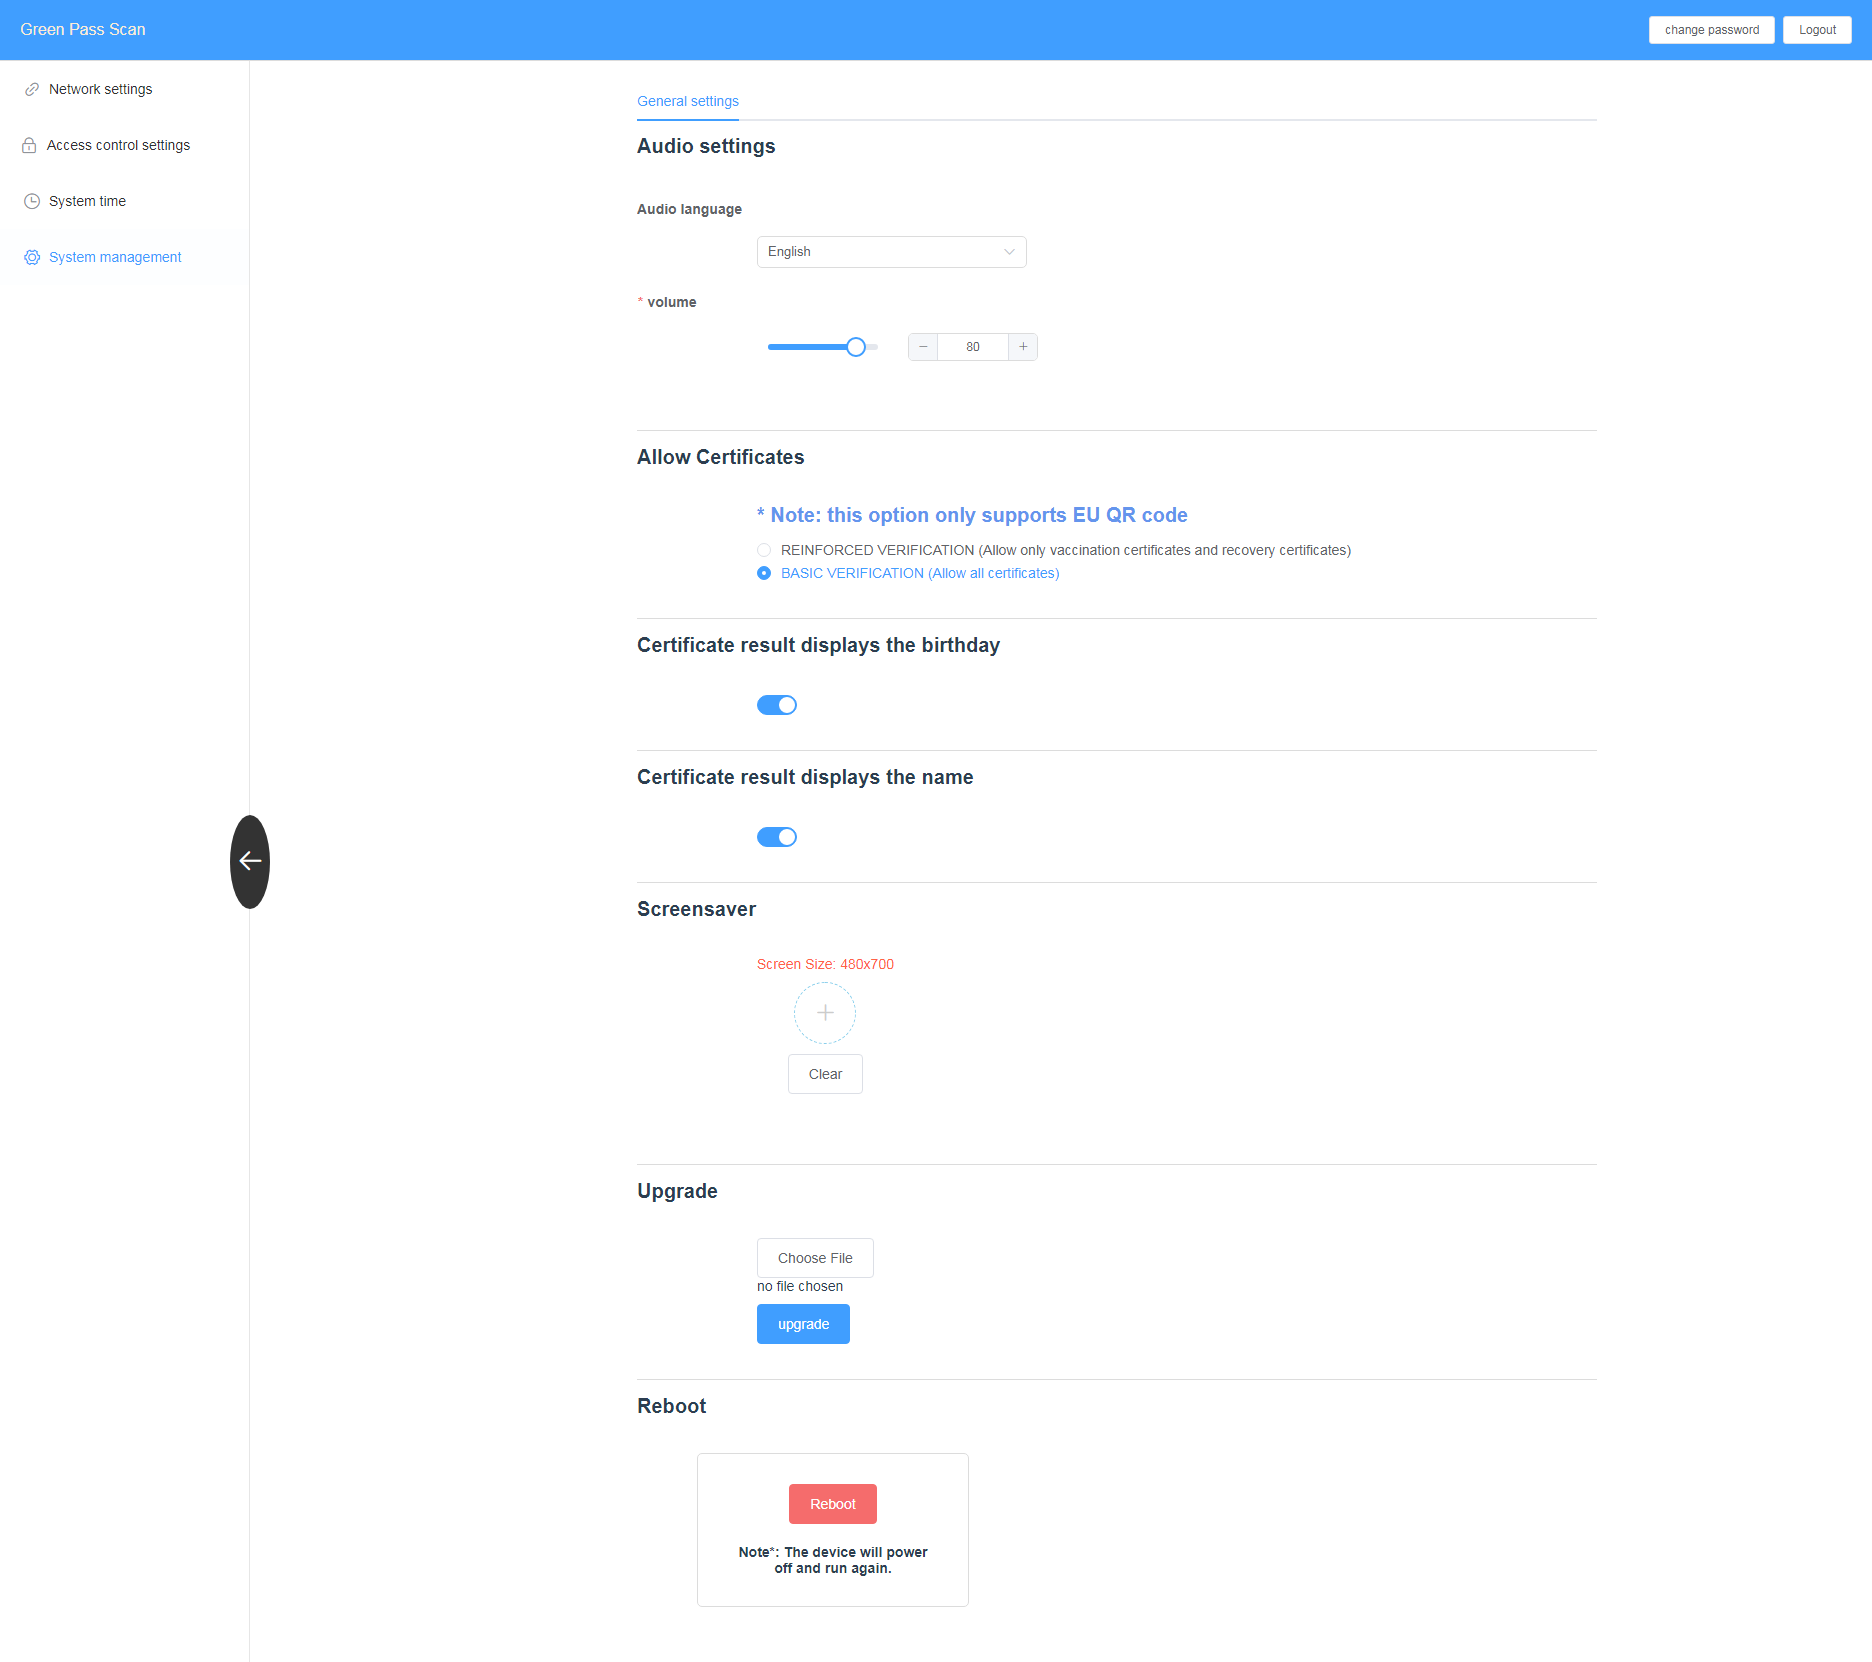Open System time menu item
Image resolution: width=1872 pixels, height=1662 pixels.
point(124,201)
